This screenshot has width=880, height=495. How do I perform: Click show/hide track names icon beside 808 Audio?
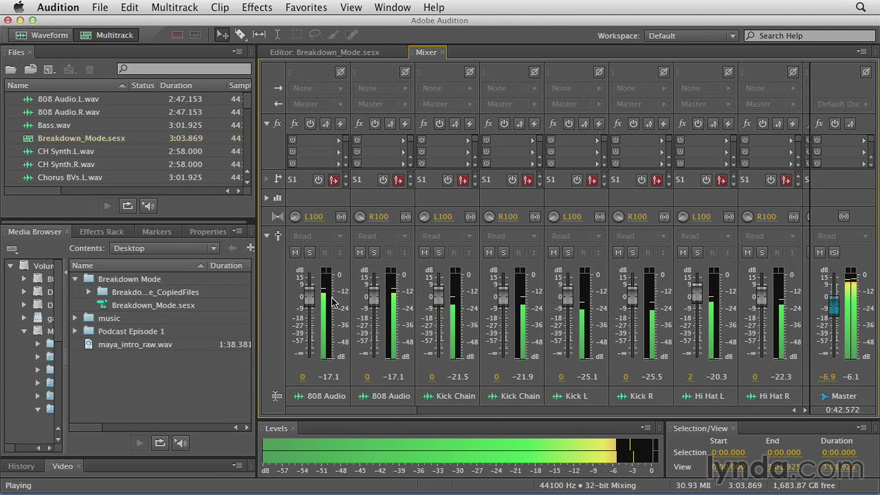[277, 396]
